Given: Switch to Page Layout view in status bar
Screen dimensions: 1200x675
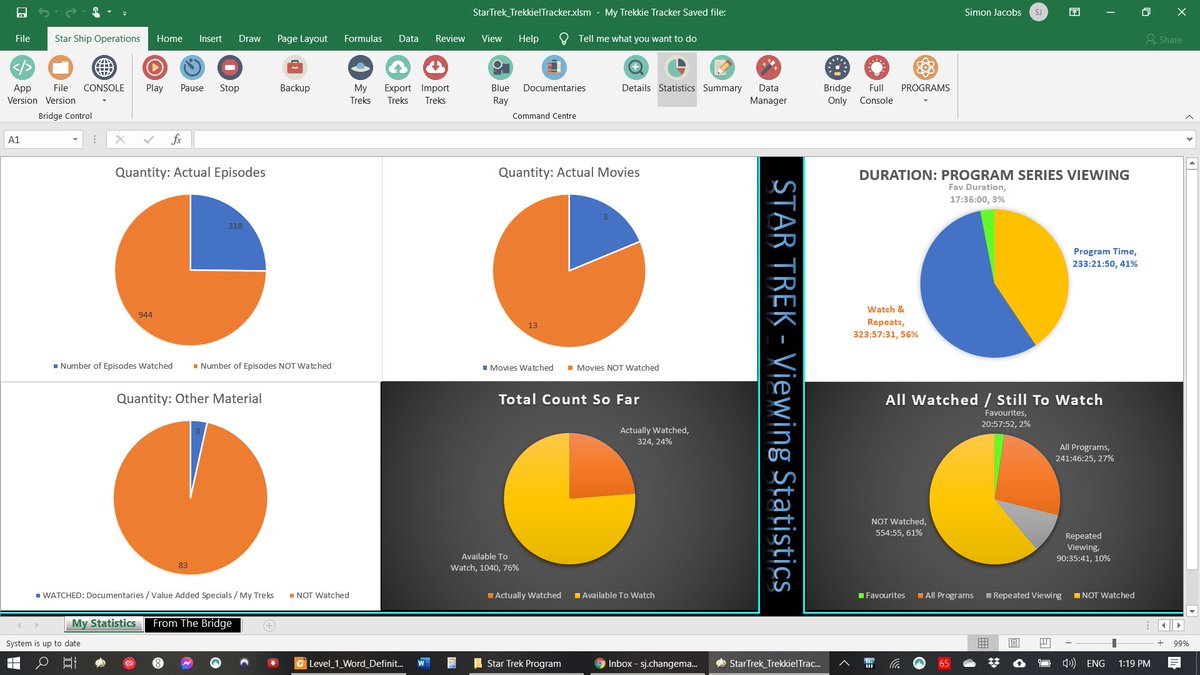Looking at the screenshot, I should pyautogui.click(x=1012, y=643).
